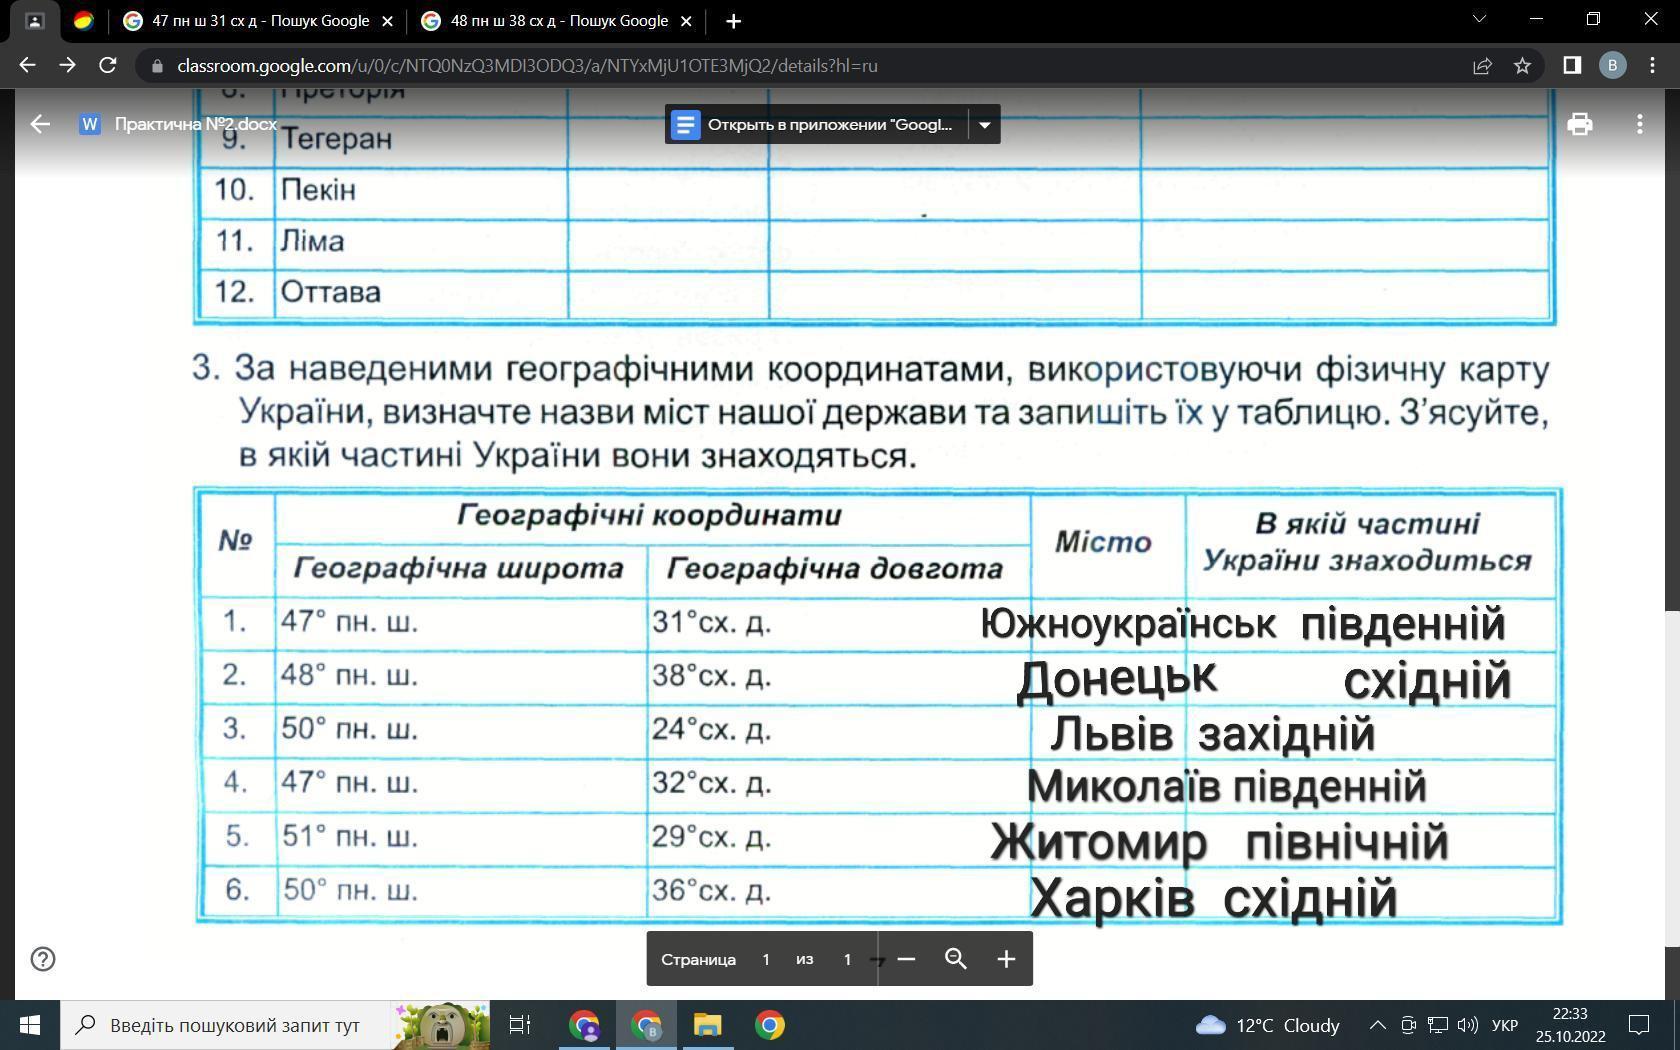Toggle the browser side panel
This screenshot has width=1680, height=1050.
(x=1571, y=66)
